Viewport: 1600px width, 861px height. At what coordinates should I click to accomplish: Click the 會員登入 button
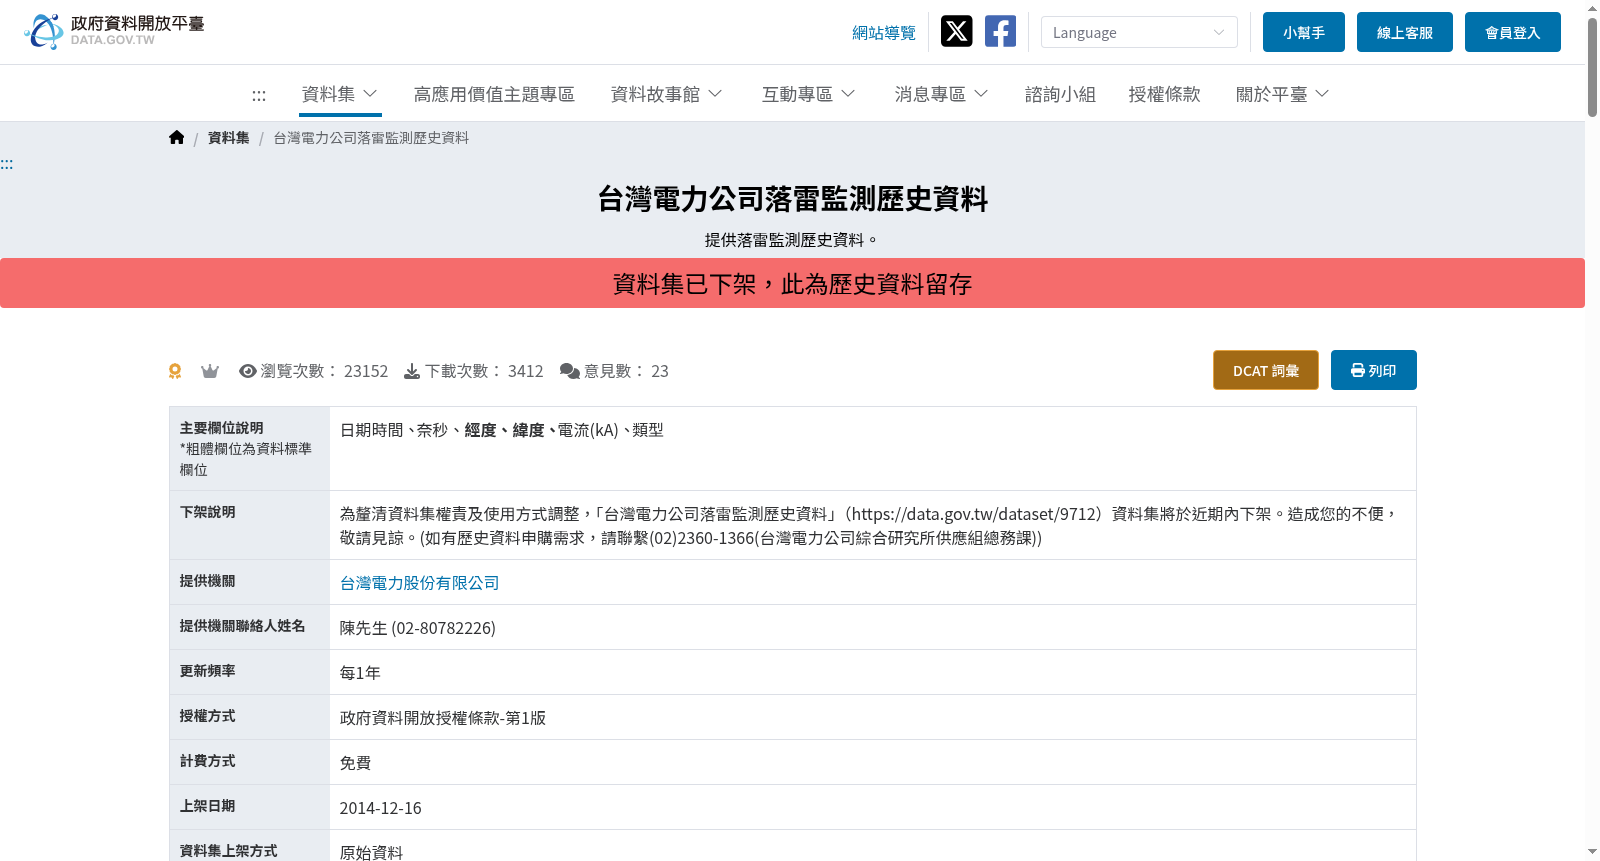(1513, 32)
